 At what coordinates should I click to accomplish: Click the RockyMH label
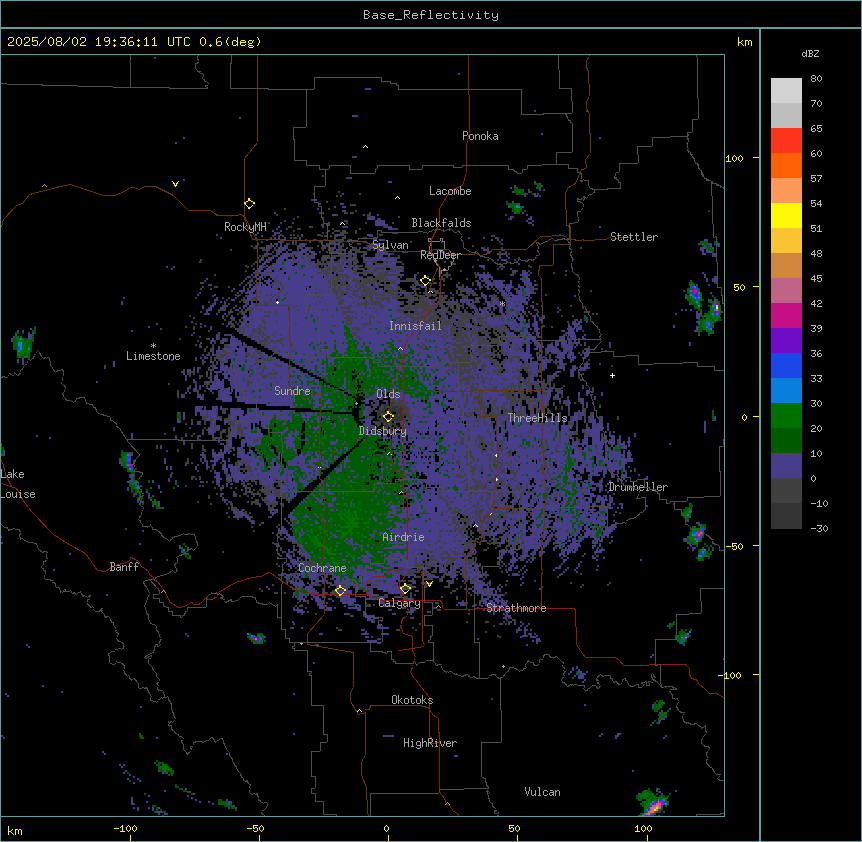click(x=245, y=226)
